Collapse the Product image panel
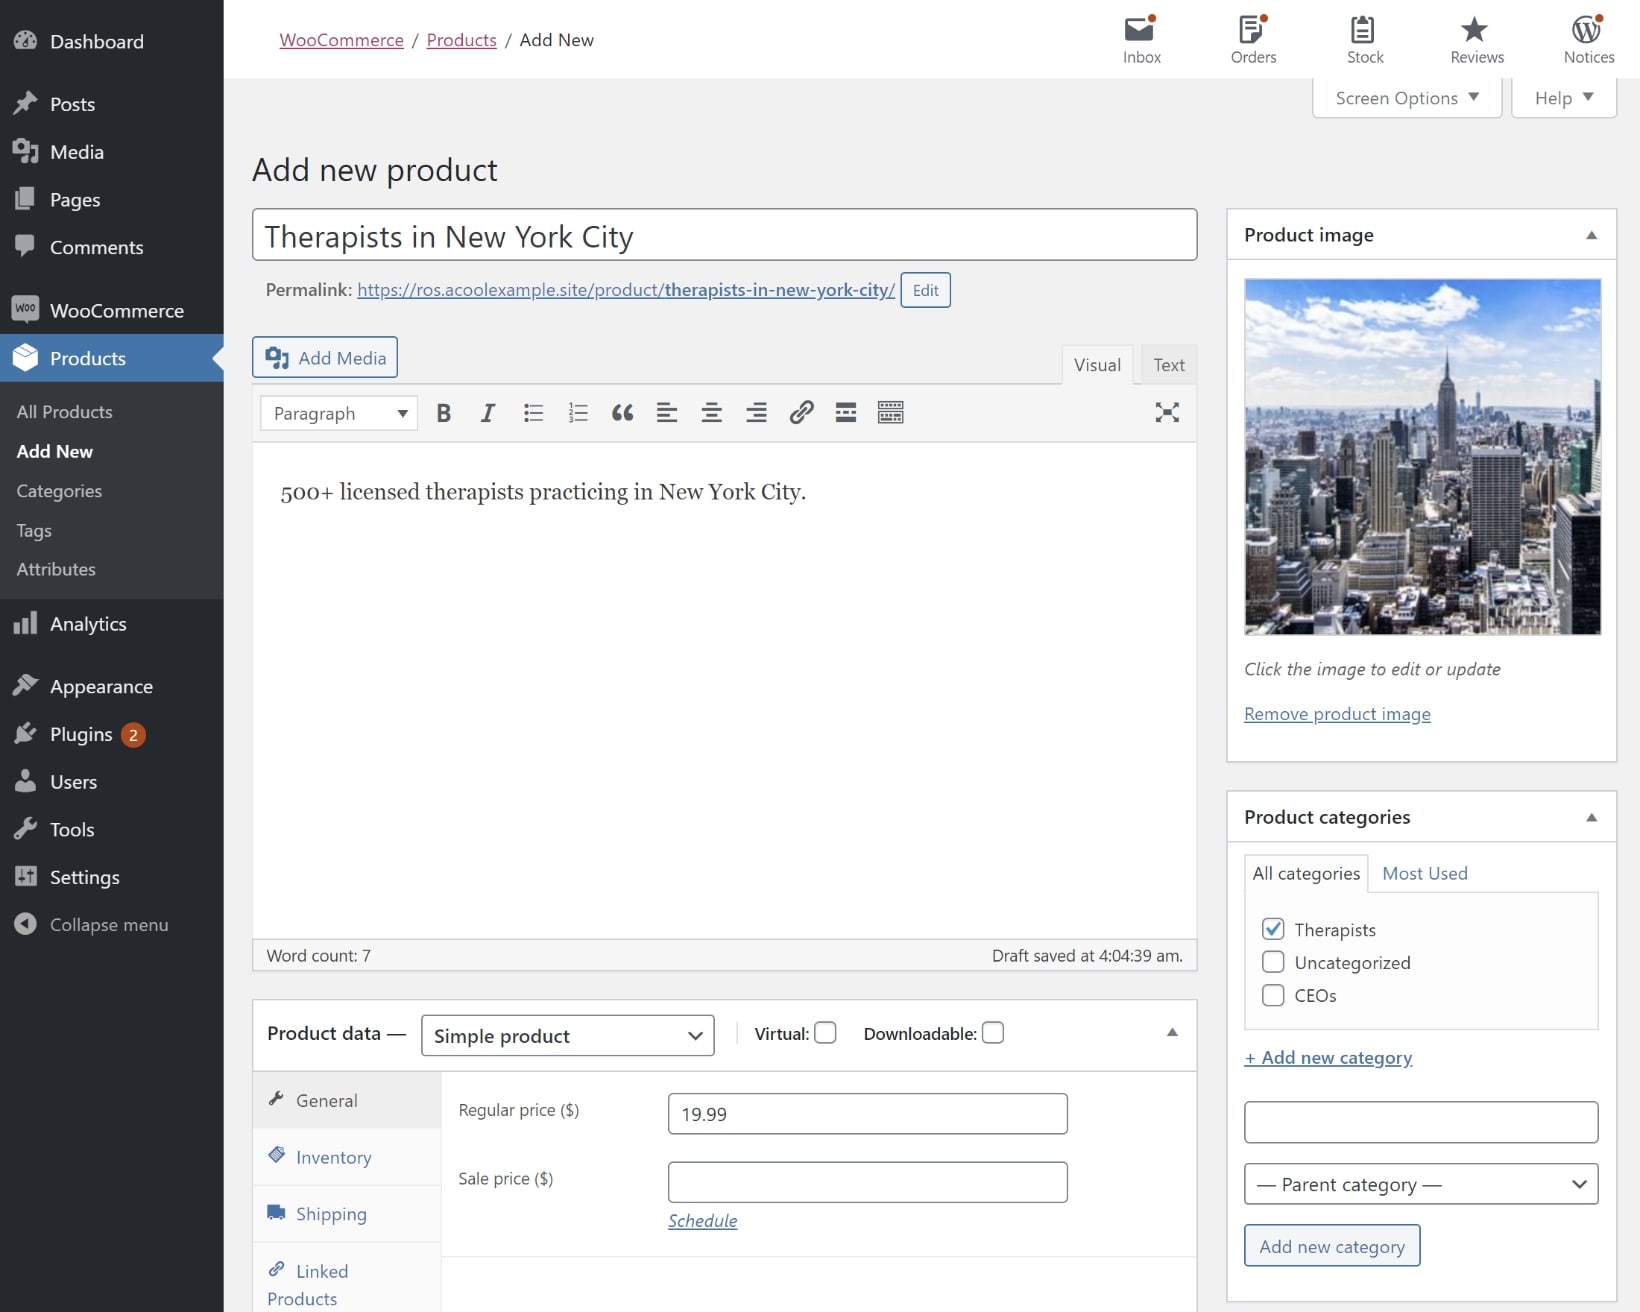This screenshot has width=1640, height=1312. click(1590, 234)
